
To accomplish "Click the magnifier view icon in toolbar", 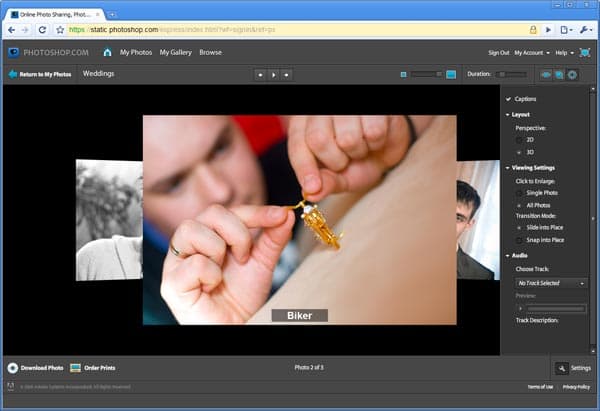I will pos(559,75).
